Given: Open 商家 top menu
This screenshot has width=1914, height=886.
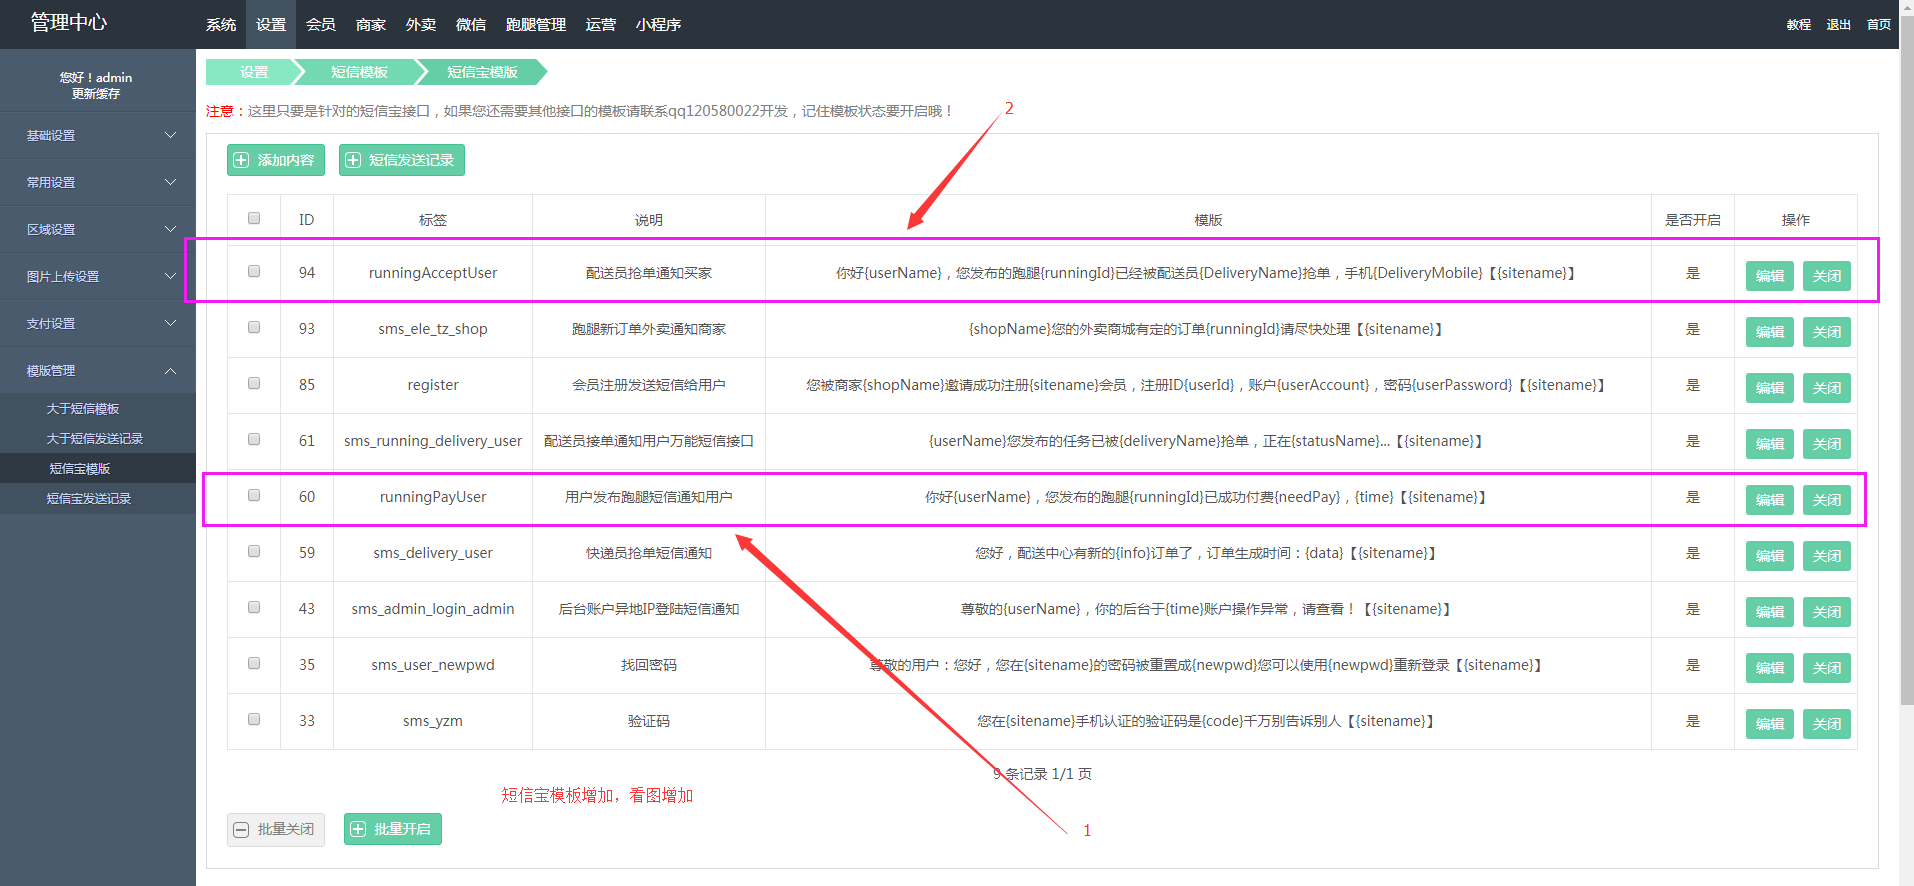Looking at the screenshot, I should (371, 24).
